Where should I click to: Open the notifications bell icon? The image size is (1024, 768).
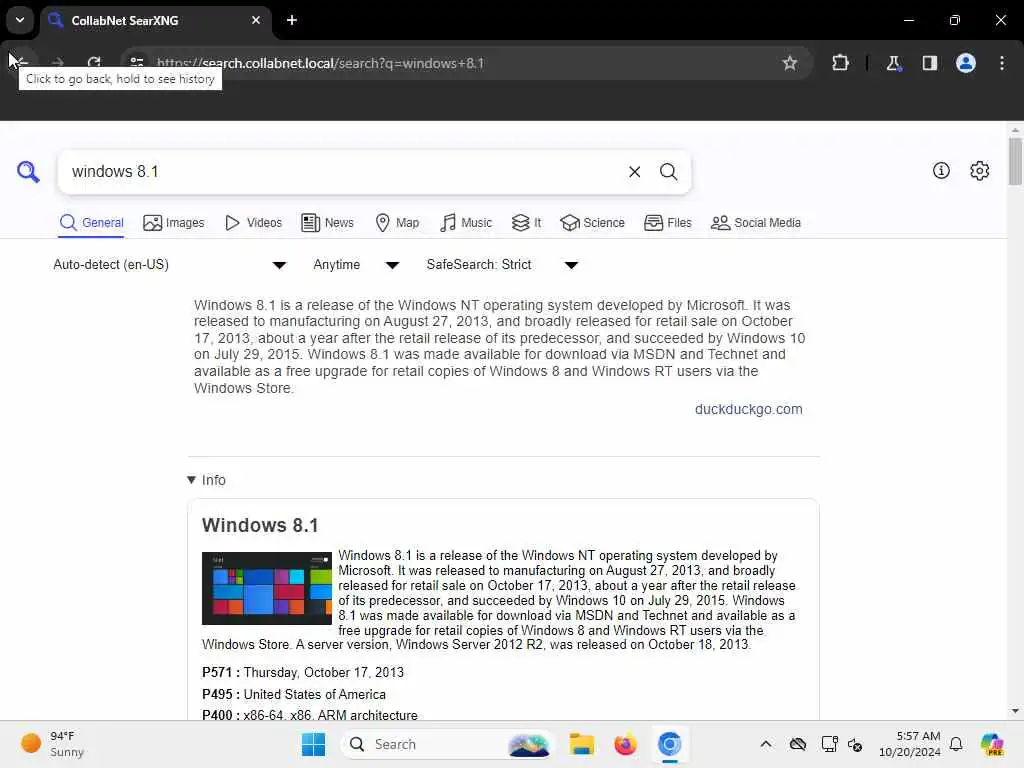pyautogui.click(x=955, y=744)
